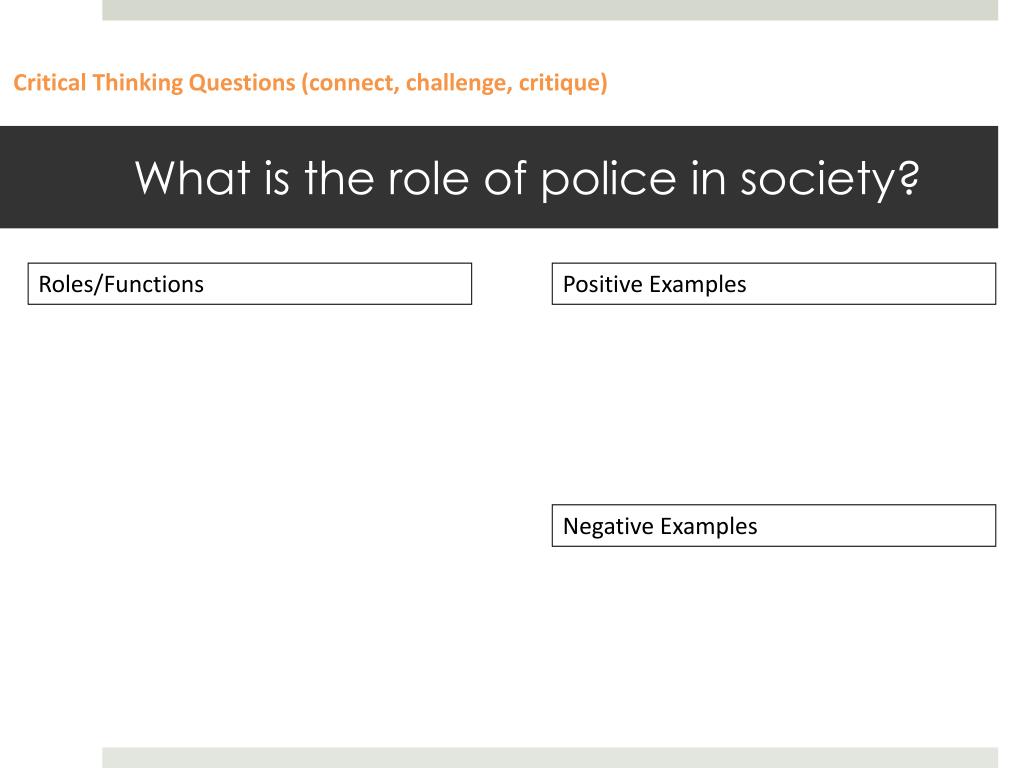Click the word police in the title

(609, 180)
